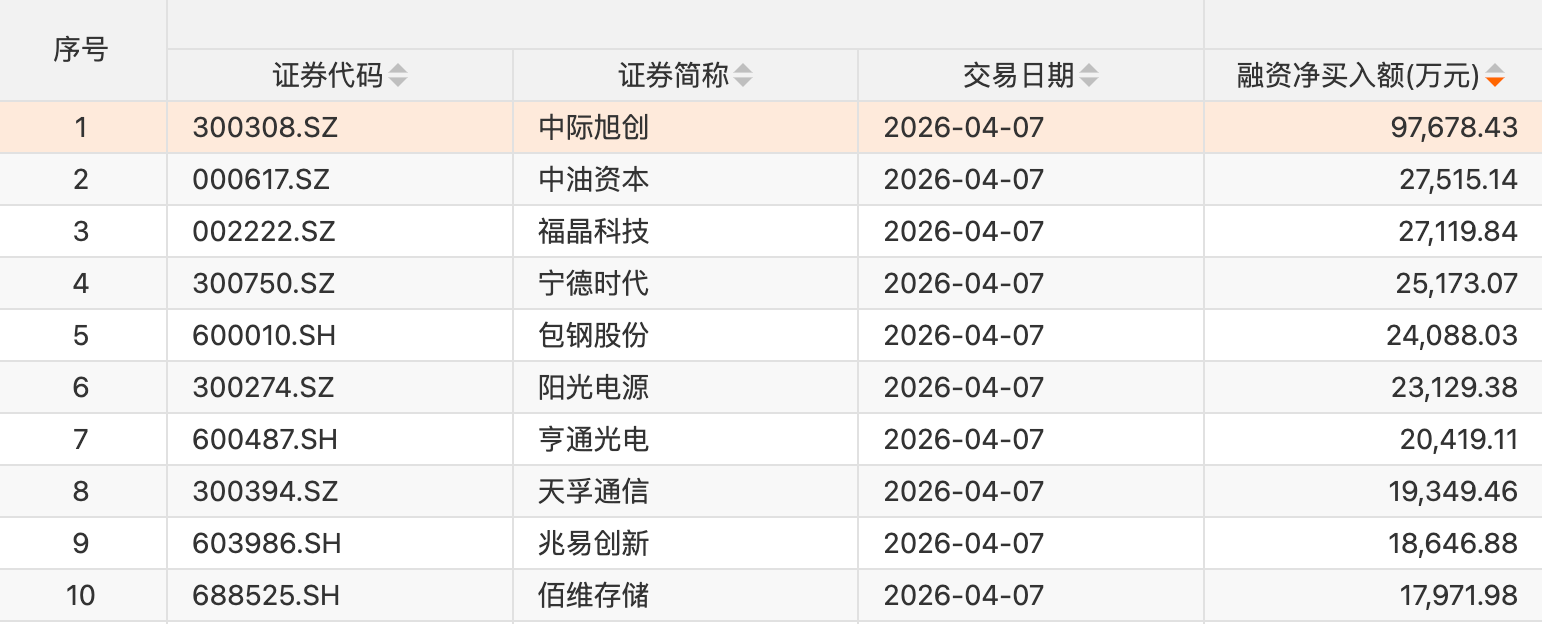Image resolution: width=1542 pixels, height=624 pixels.
Task: Open 兆易创新 stock link
Action: [594, 544]
